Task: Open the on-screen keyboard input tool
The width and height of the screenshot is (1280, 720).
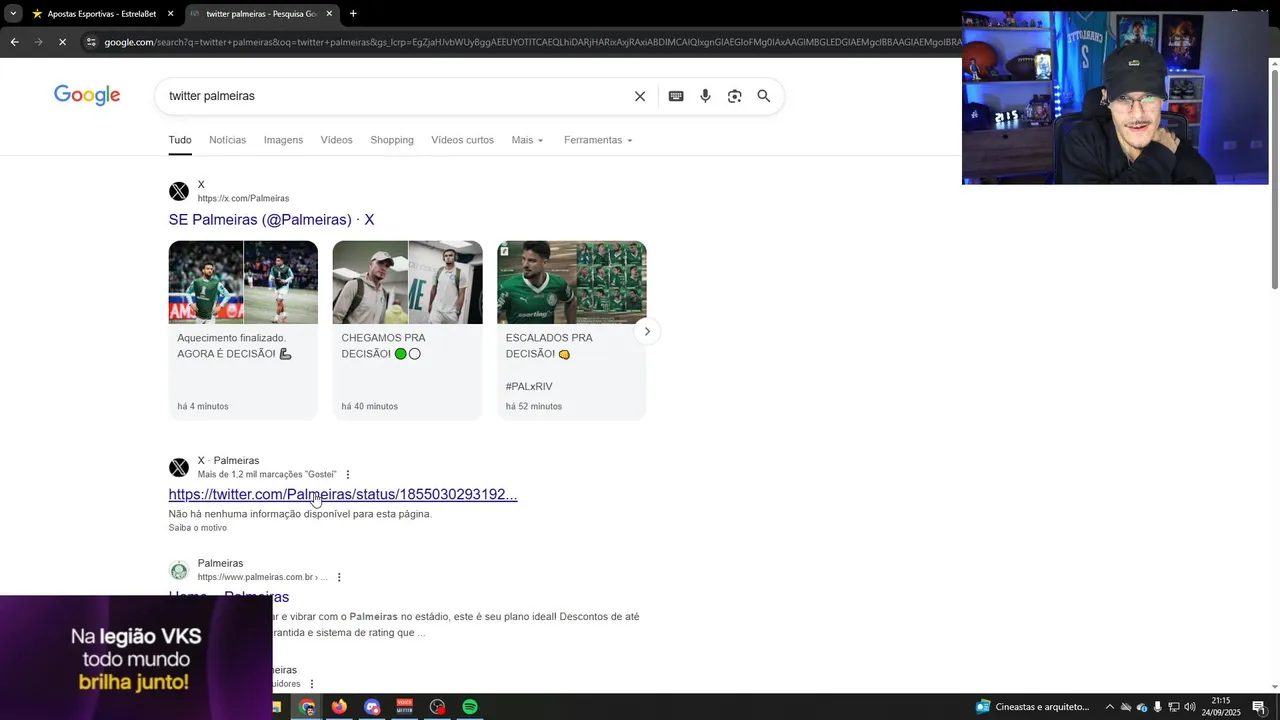Action: tap(676, 96)
